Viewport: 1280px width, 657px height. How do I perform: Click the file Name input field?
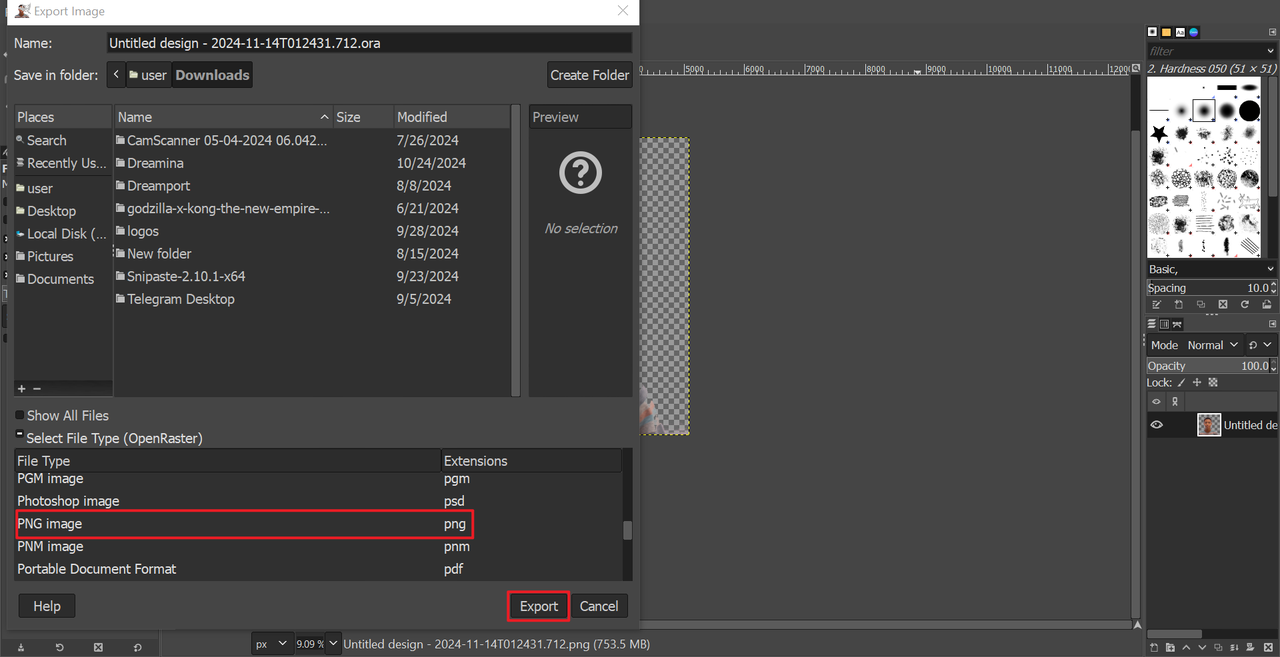pos(369,43)
